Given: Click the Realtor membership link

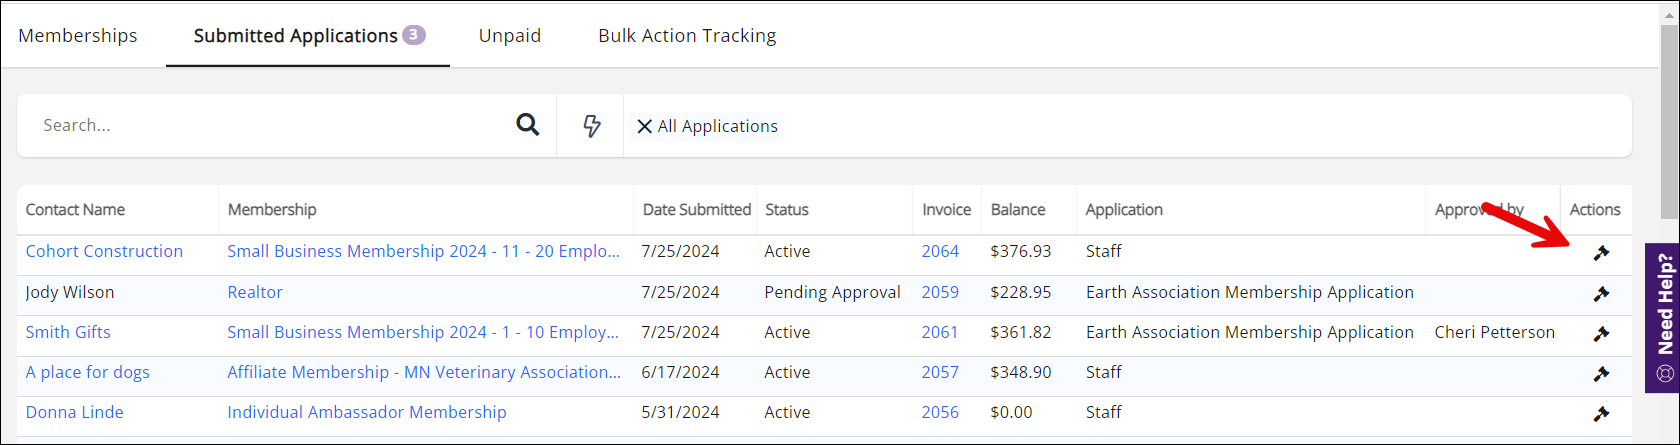Looking at the screenshot, I should tap(255, 292).
